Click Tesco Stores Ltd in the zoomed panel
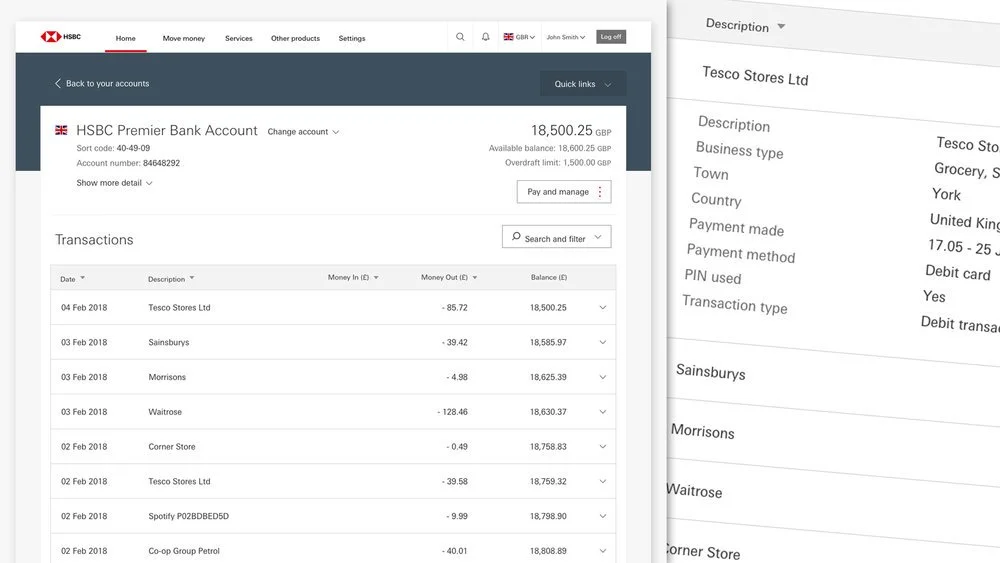Screen dimensions: 1000x563 755,76
